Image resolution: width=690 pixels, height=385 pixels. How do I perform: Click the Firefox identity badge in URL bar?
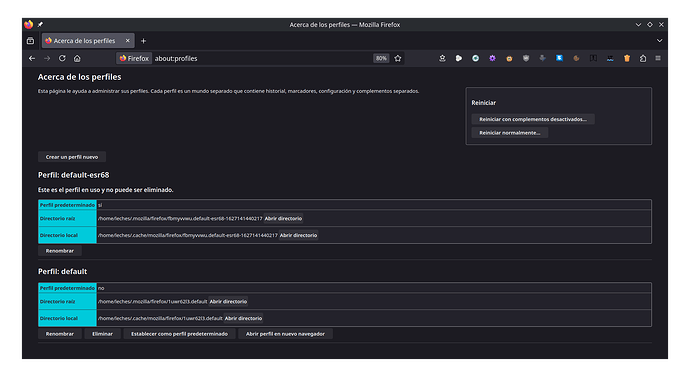pos(134,59)
